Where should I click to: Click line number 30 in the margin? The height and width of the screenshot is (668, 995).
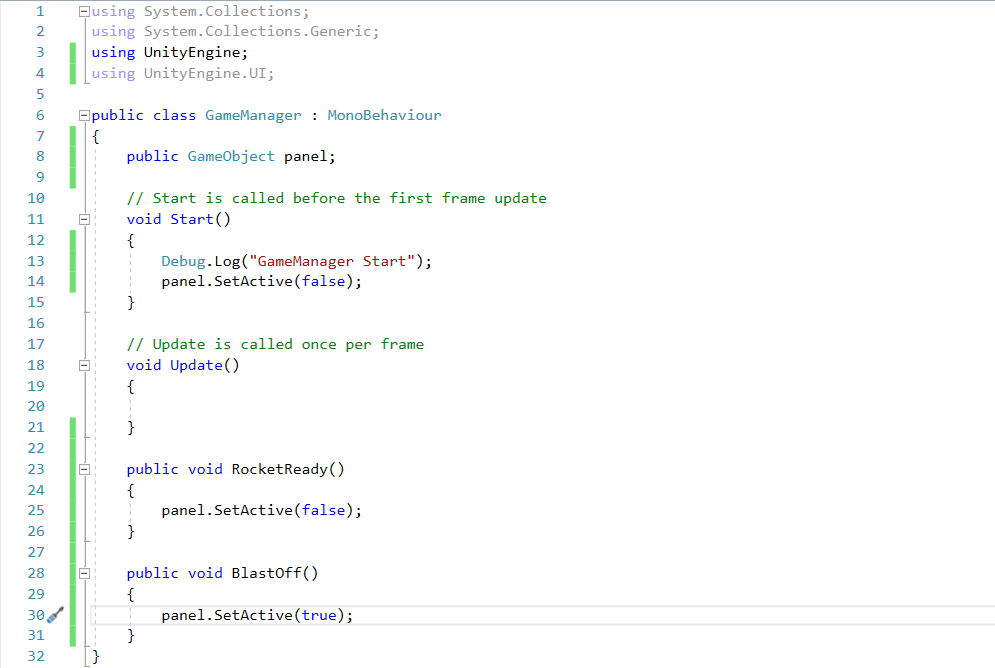click(35, 615)
